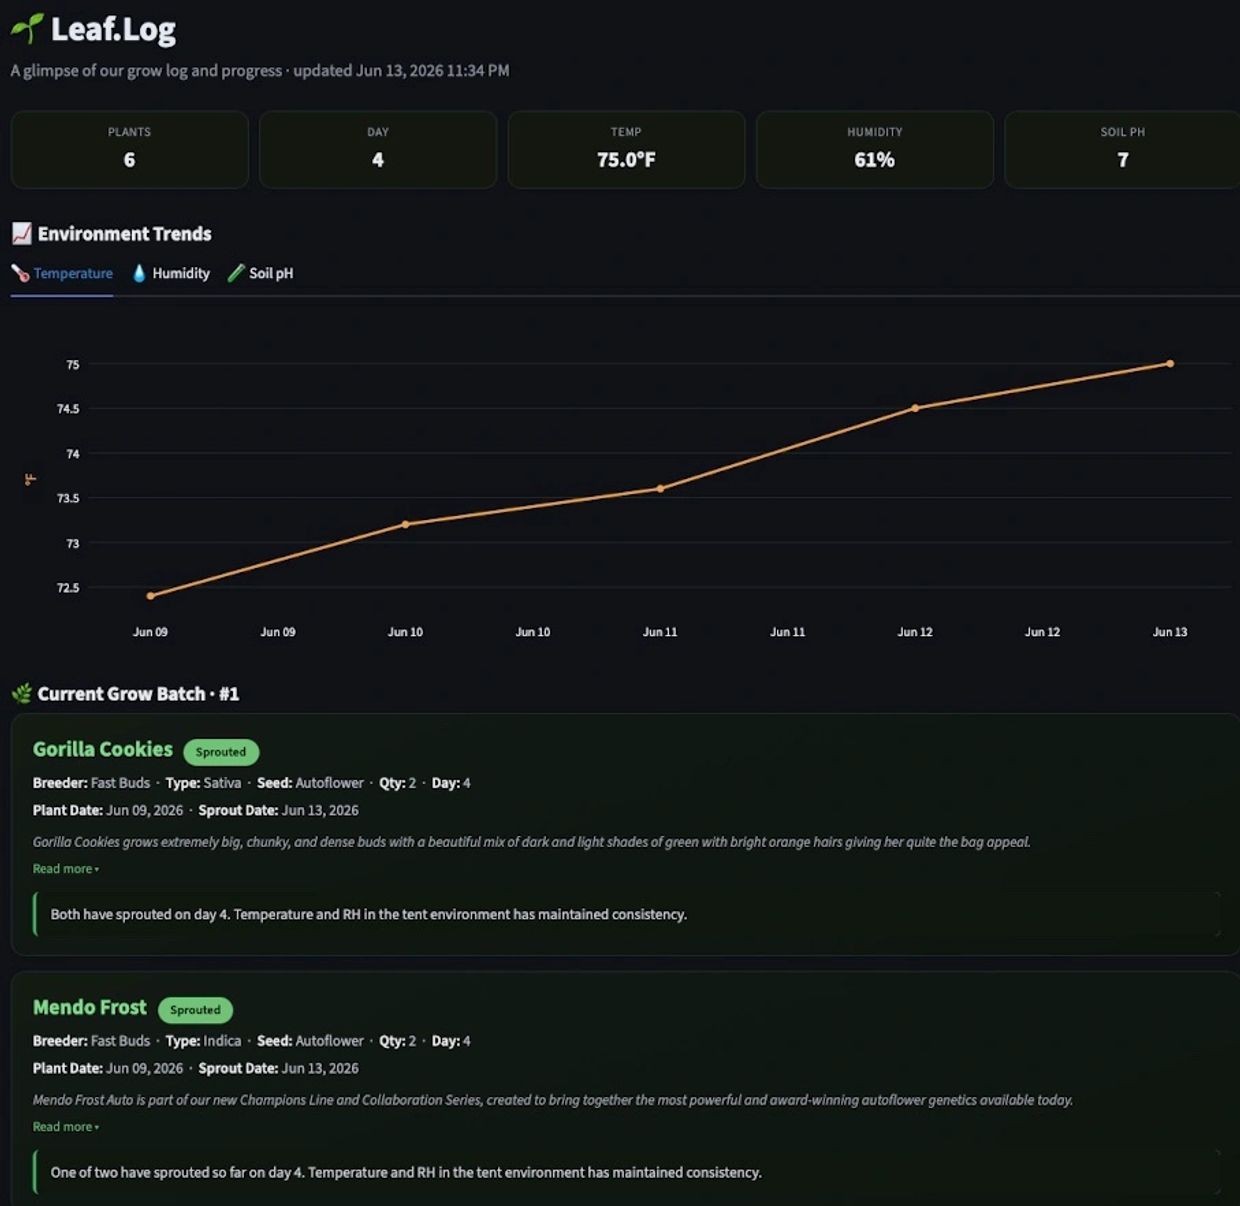This screenshot has width=1240, height=1206.
Task: Click the 'Jun 13' x-axis label
Action: click(1170, 632)
